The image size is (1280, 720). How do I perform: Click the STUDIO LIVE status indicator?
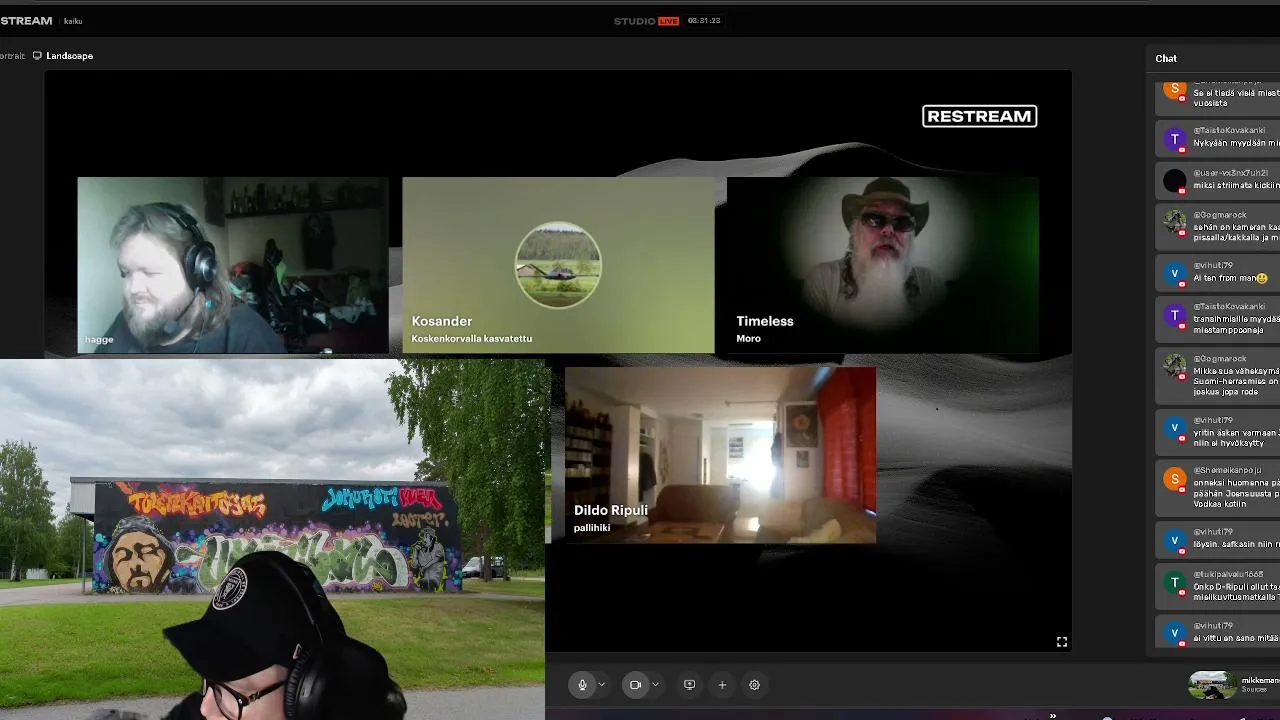(x=646, y=21)
